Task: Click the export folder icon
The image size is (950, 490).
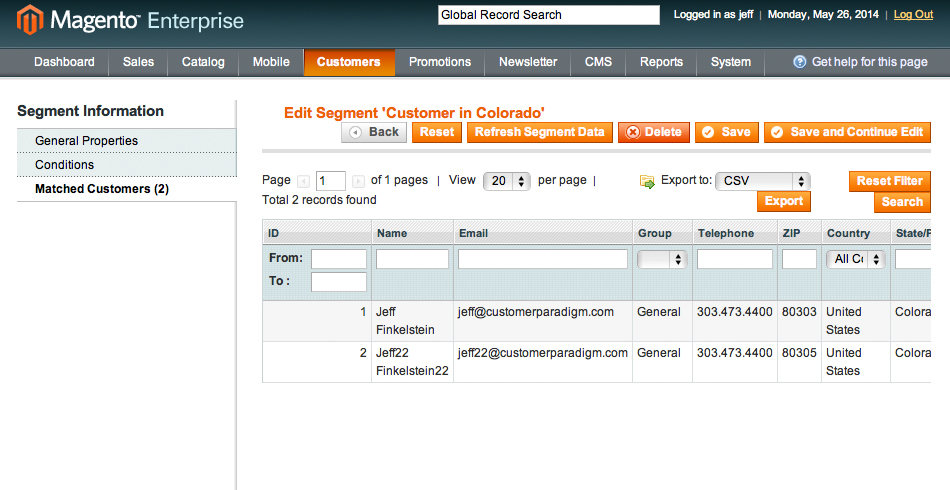Action: pos(648,181)
